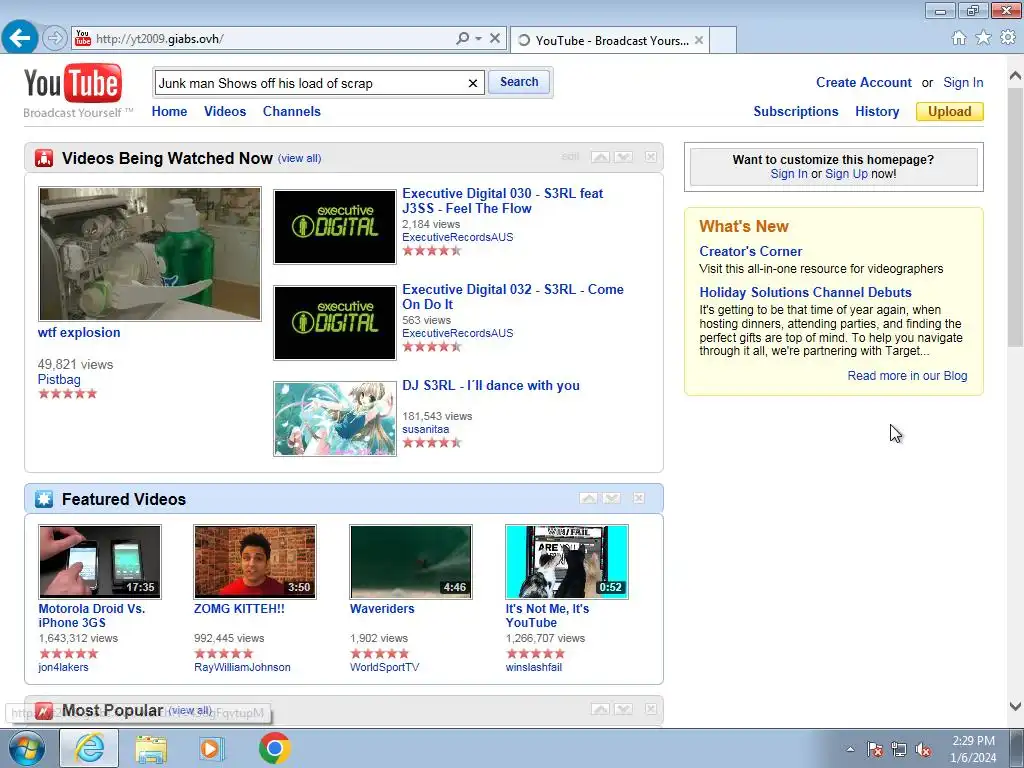Click the page scrollbar up arrow

1016,76
